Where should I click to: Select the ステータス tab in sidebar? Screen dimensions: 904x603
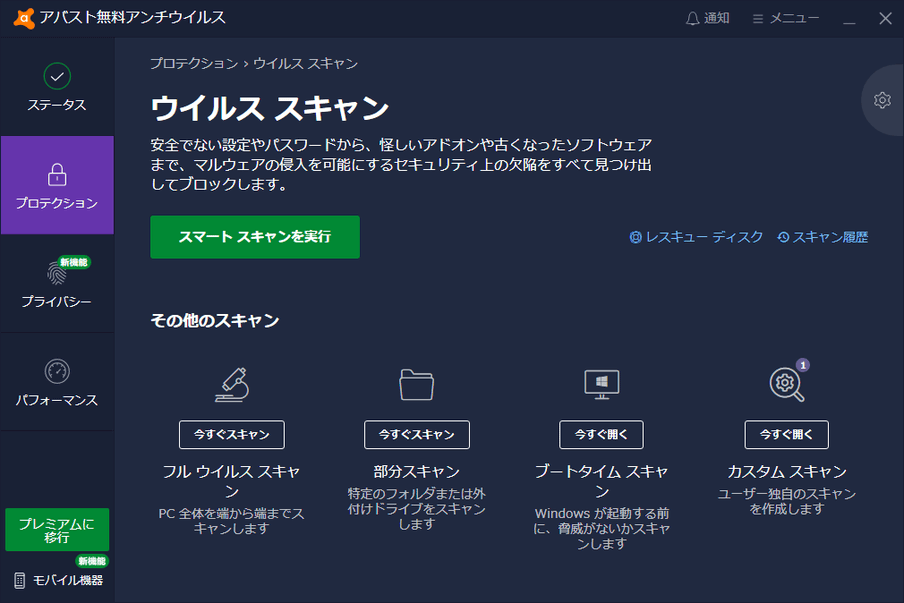(x=57, y=87)
